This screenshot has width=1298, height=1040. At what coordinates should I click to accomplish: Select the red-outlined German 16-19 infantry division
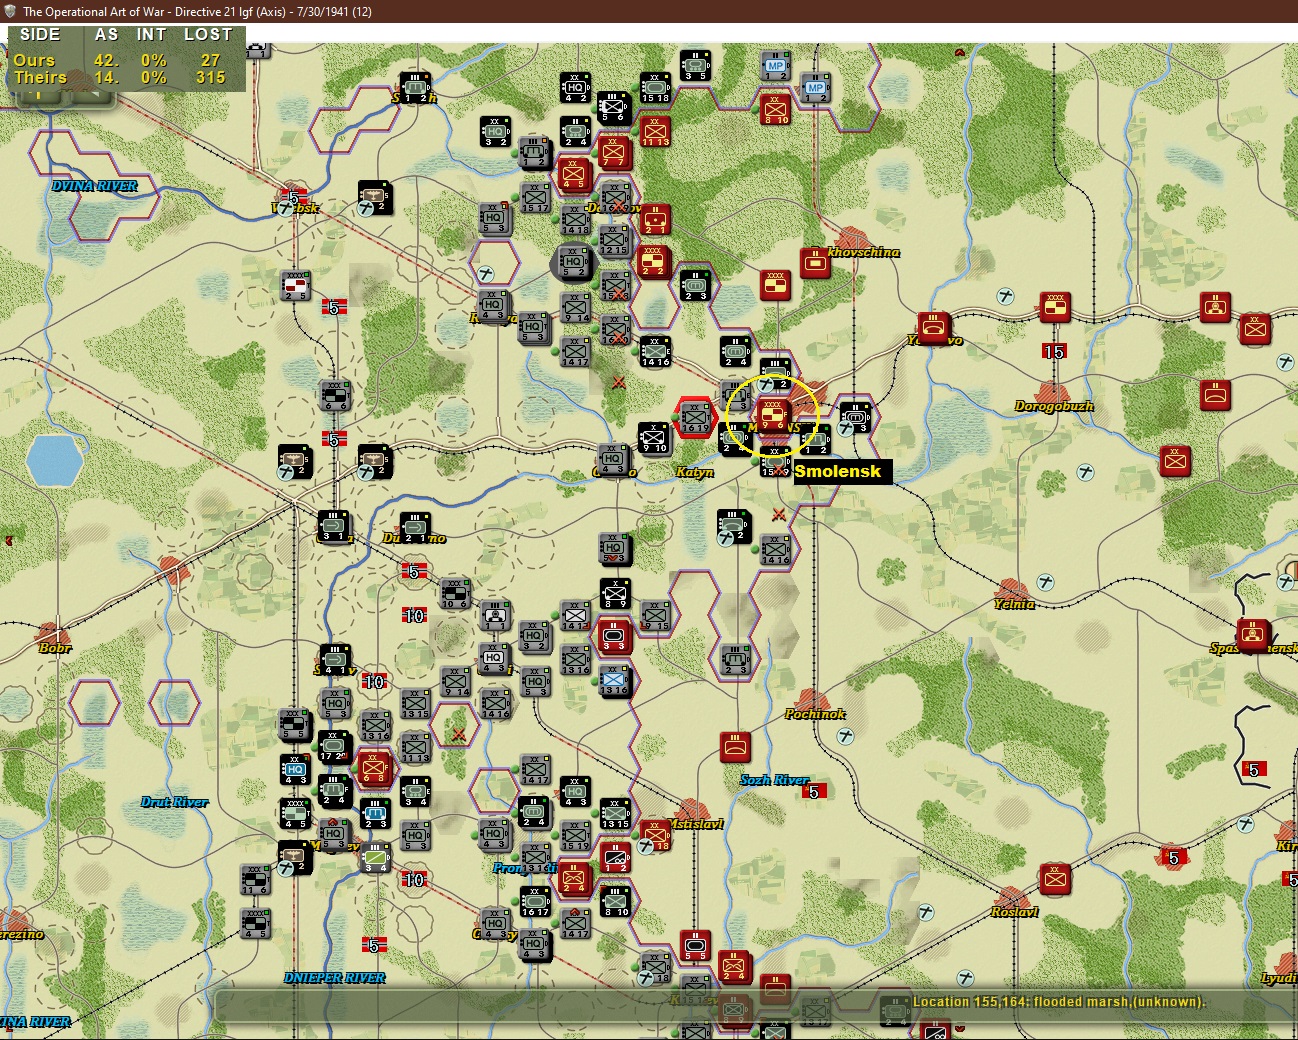[x=695, y=417]
